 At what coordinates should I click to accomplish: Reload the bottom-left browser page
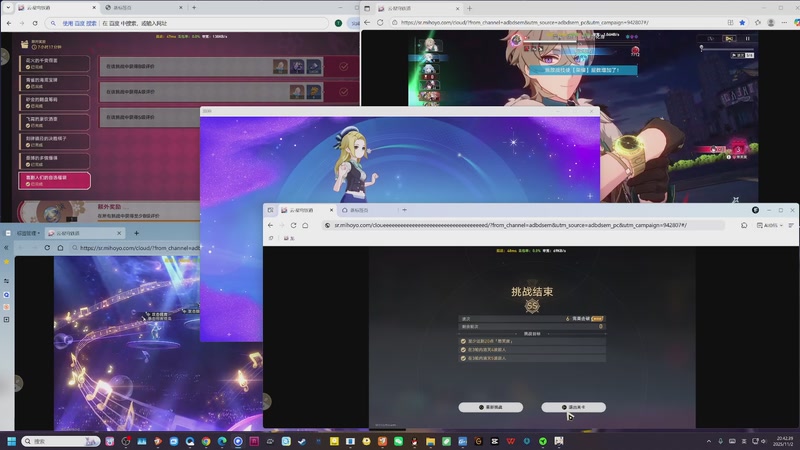click(x=47, y=247)
